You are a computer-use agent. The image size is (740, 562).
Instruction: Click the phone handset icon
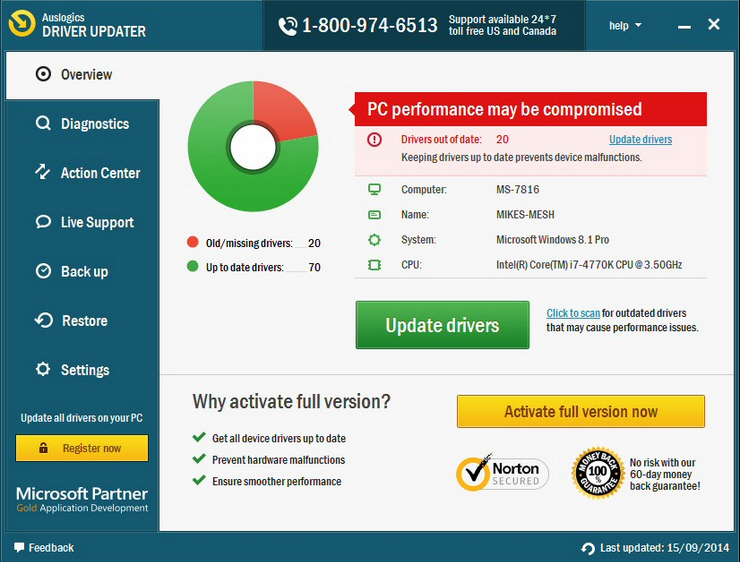click(x=287, y=26)
